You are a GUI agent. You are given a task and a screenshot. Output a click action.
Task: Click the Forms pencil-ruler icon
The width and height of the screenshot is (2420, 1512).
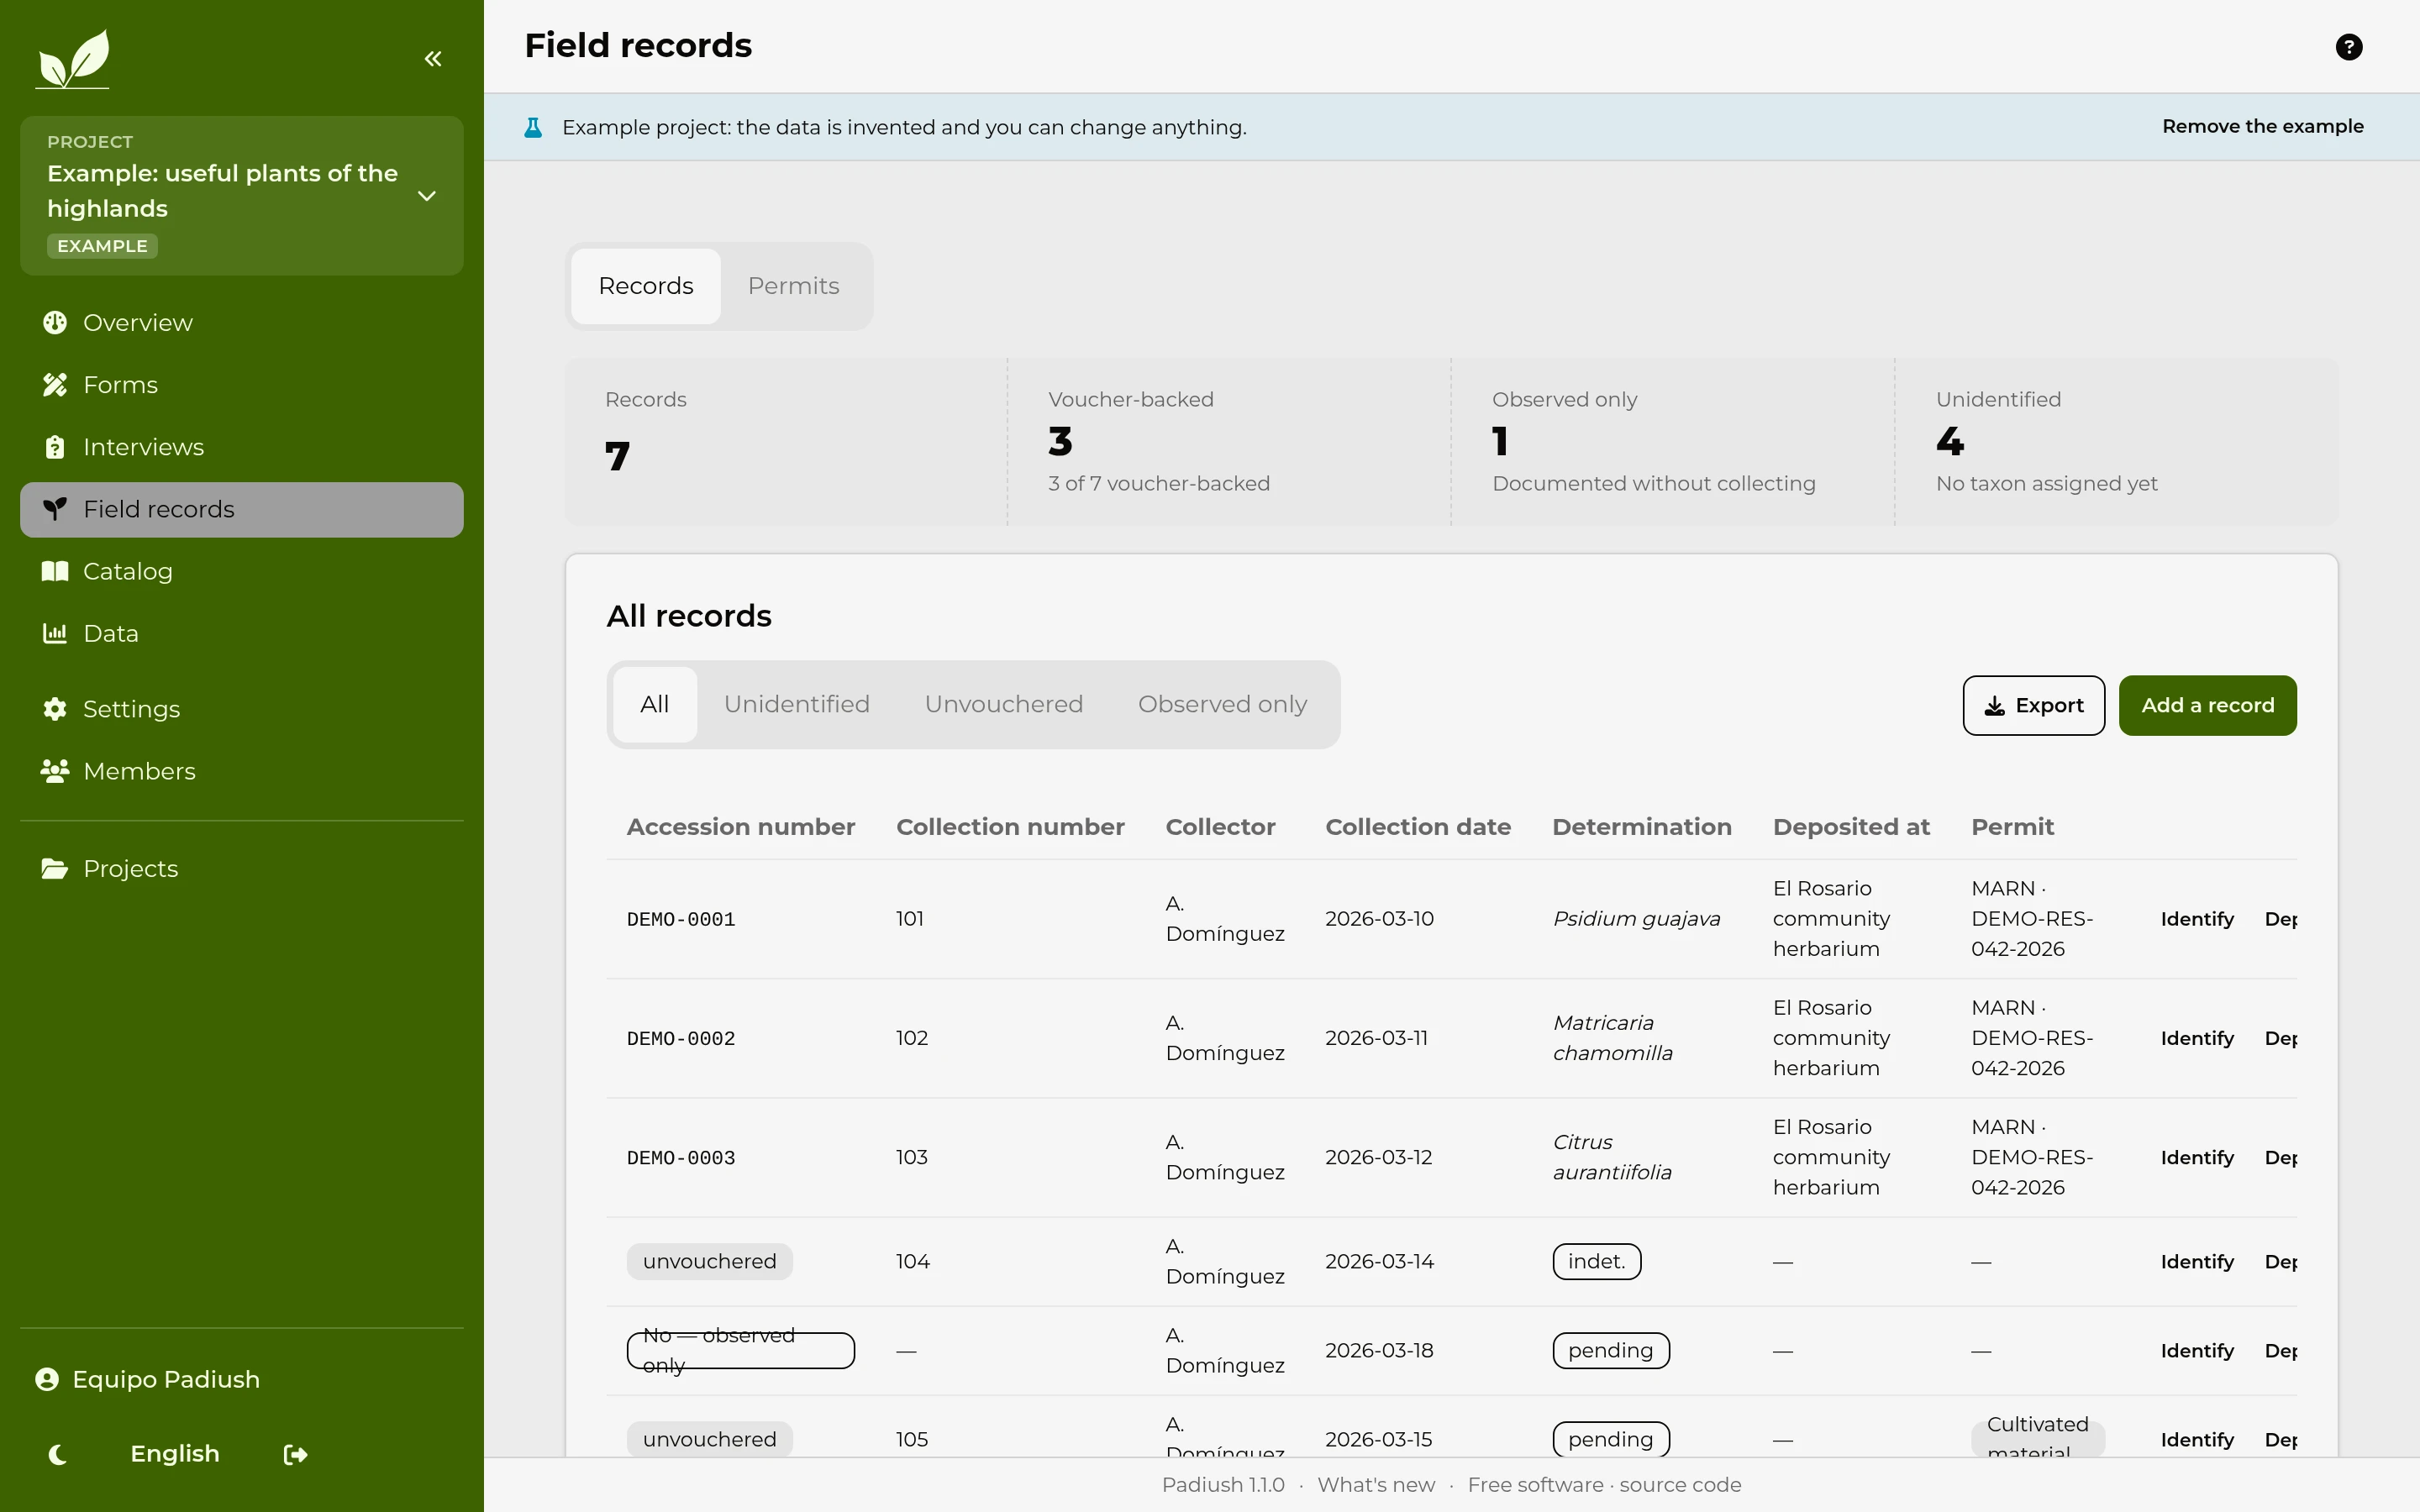(x=55, y=385)
